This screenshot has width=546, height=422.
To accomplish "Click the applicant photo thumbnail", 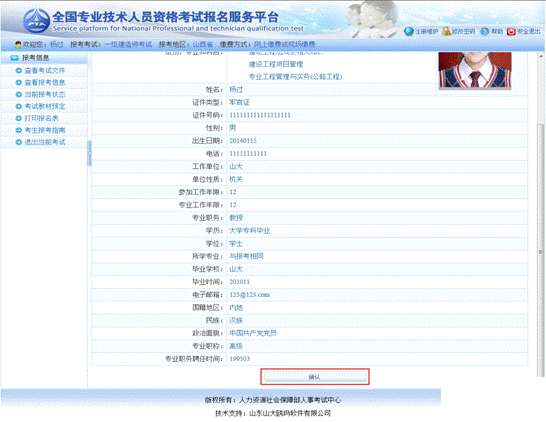I will (475, 70).
